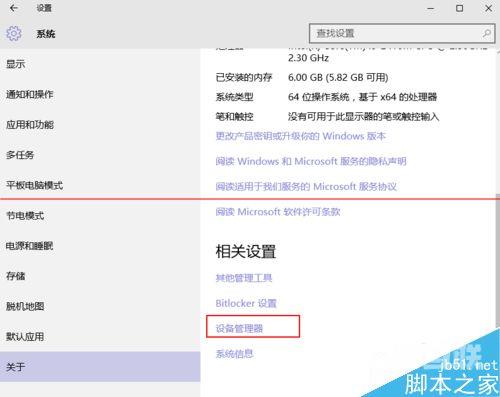
Task: Open 更改产品密钥或升级你的 Windows 版本 link
Action: [301, 136]
